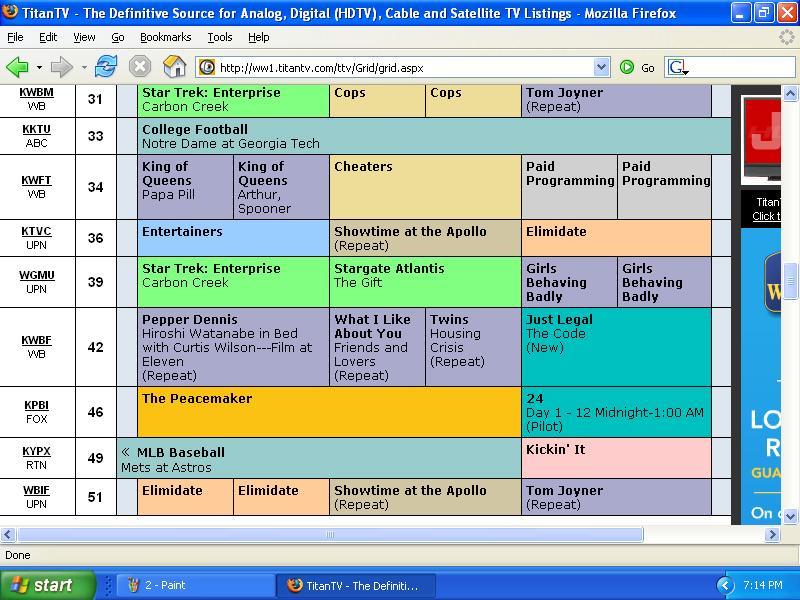Image resolution: width=800 pixels, height=600 pixels.
Task: Open the Home page icon
Action: (174, 67)
